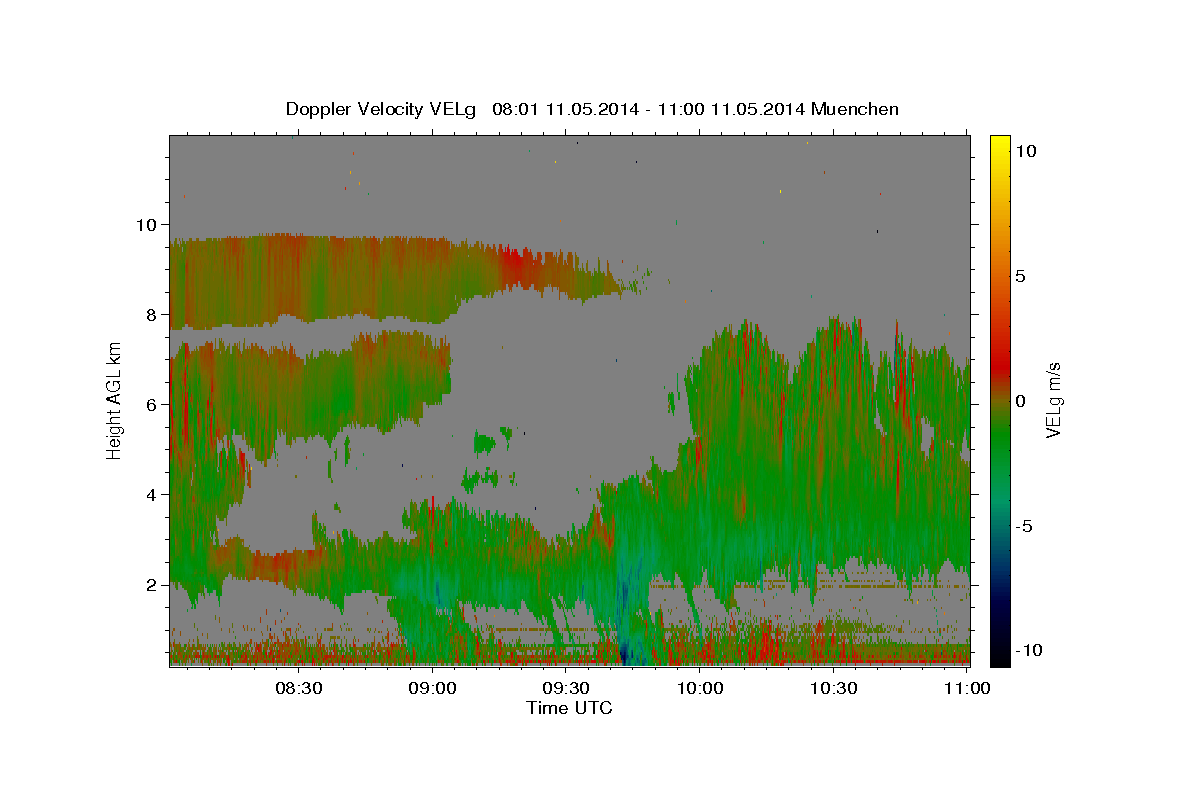Screen dimensions: 1200x800
Task: Click the 09:30 time tick label
Action: point(566,688)
